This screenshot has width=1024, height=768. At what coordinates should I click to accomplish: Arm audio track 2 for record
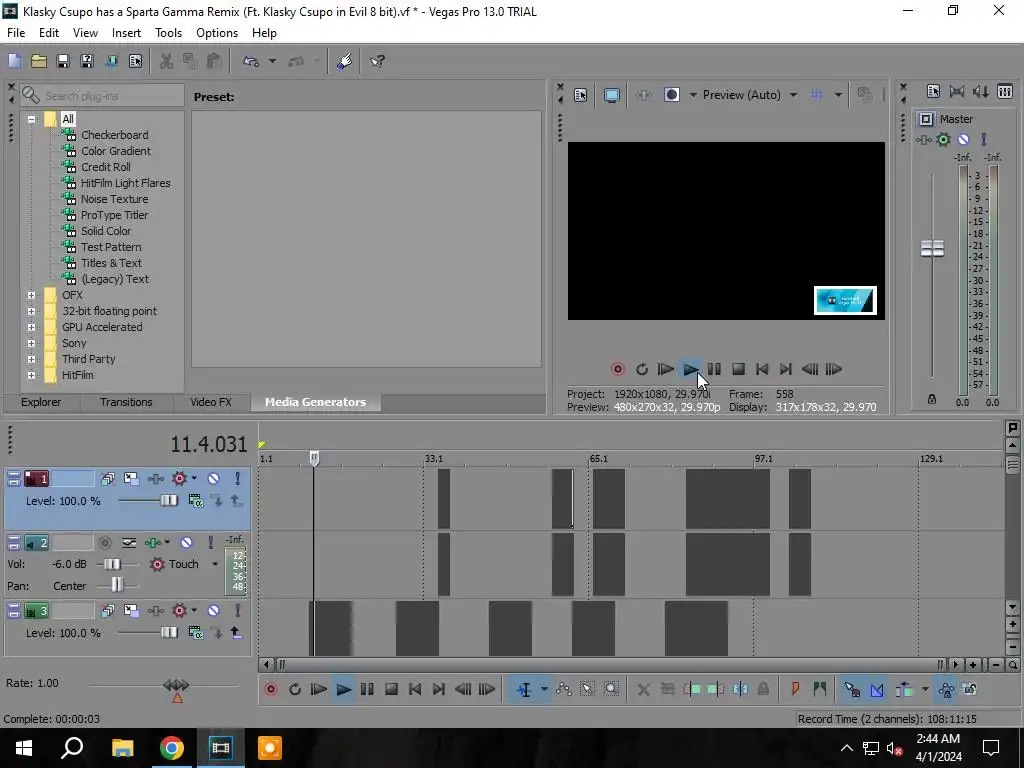pos(105,543)
